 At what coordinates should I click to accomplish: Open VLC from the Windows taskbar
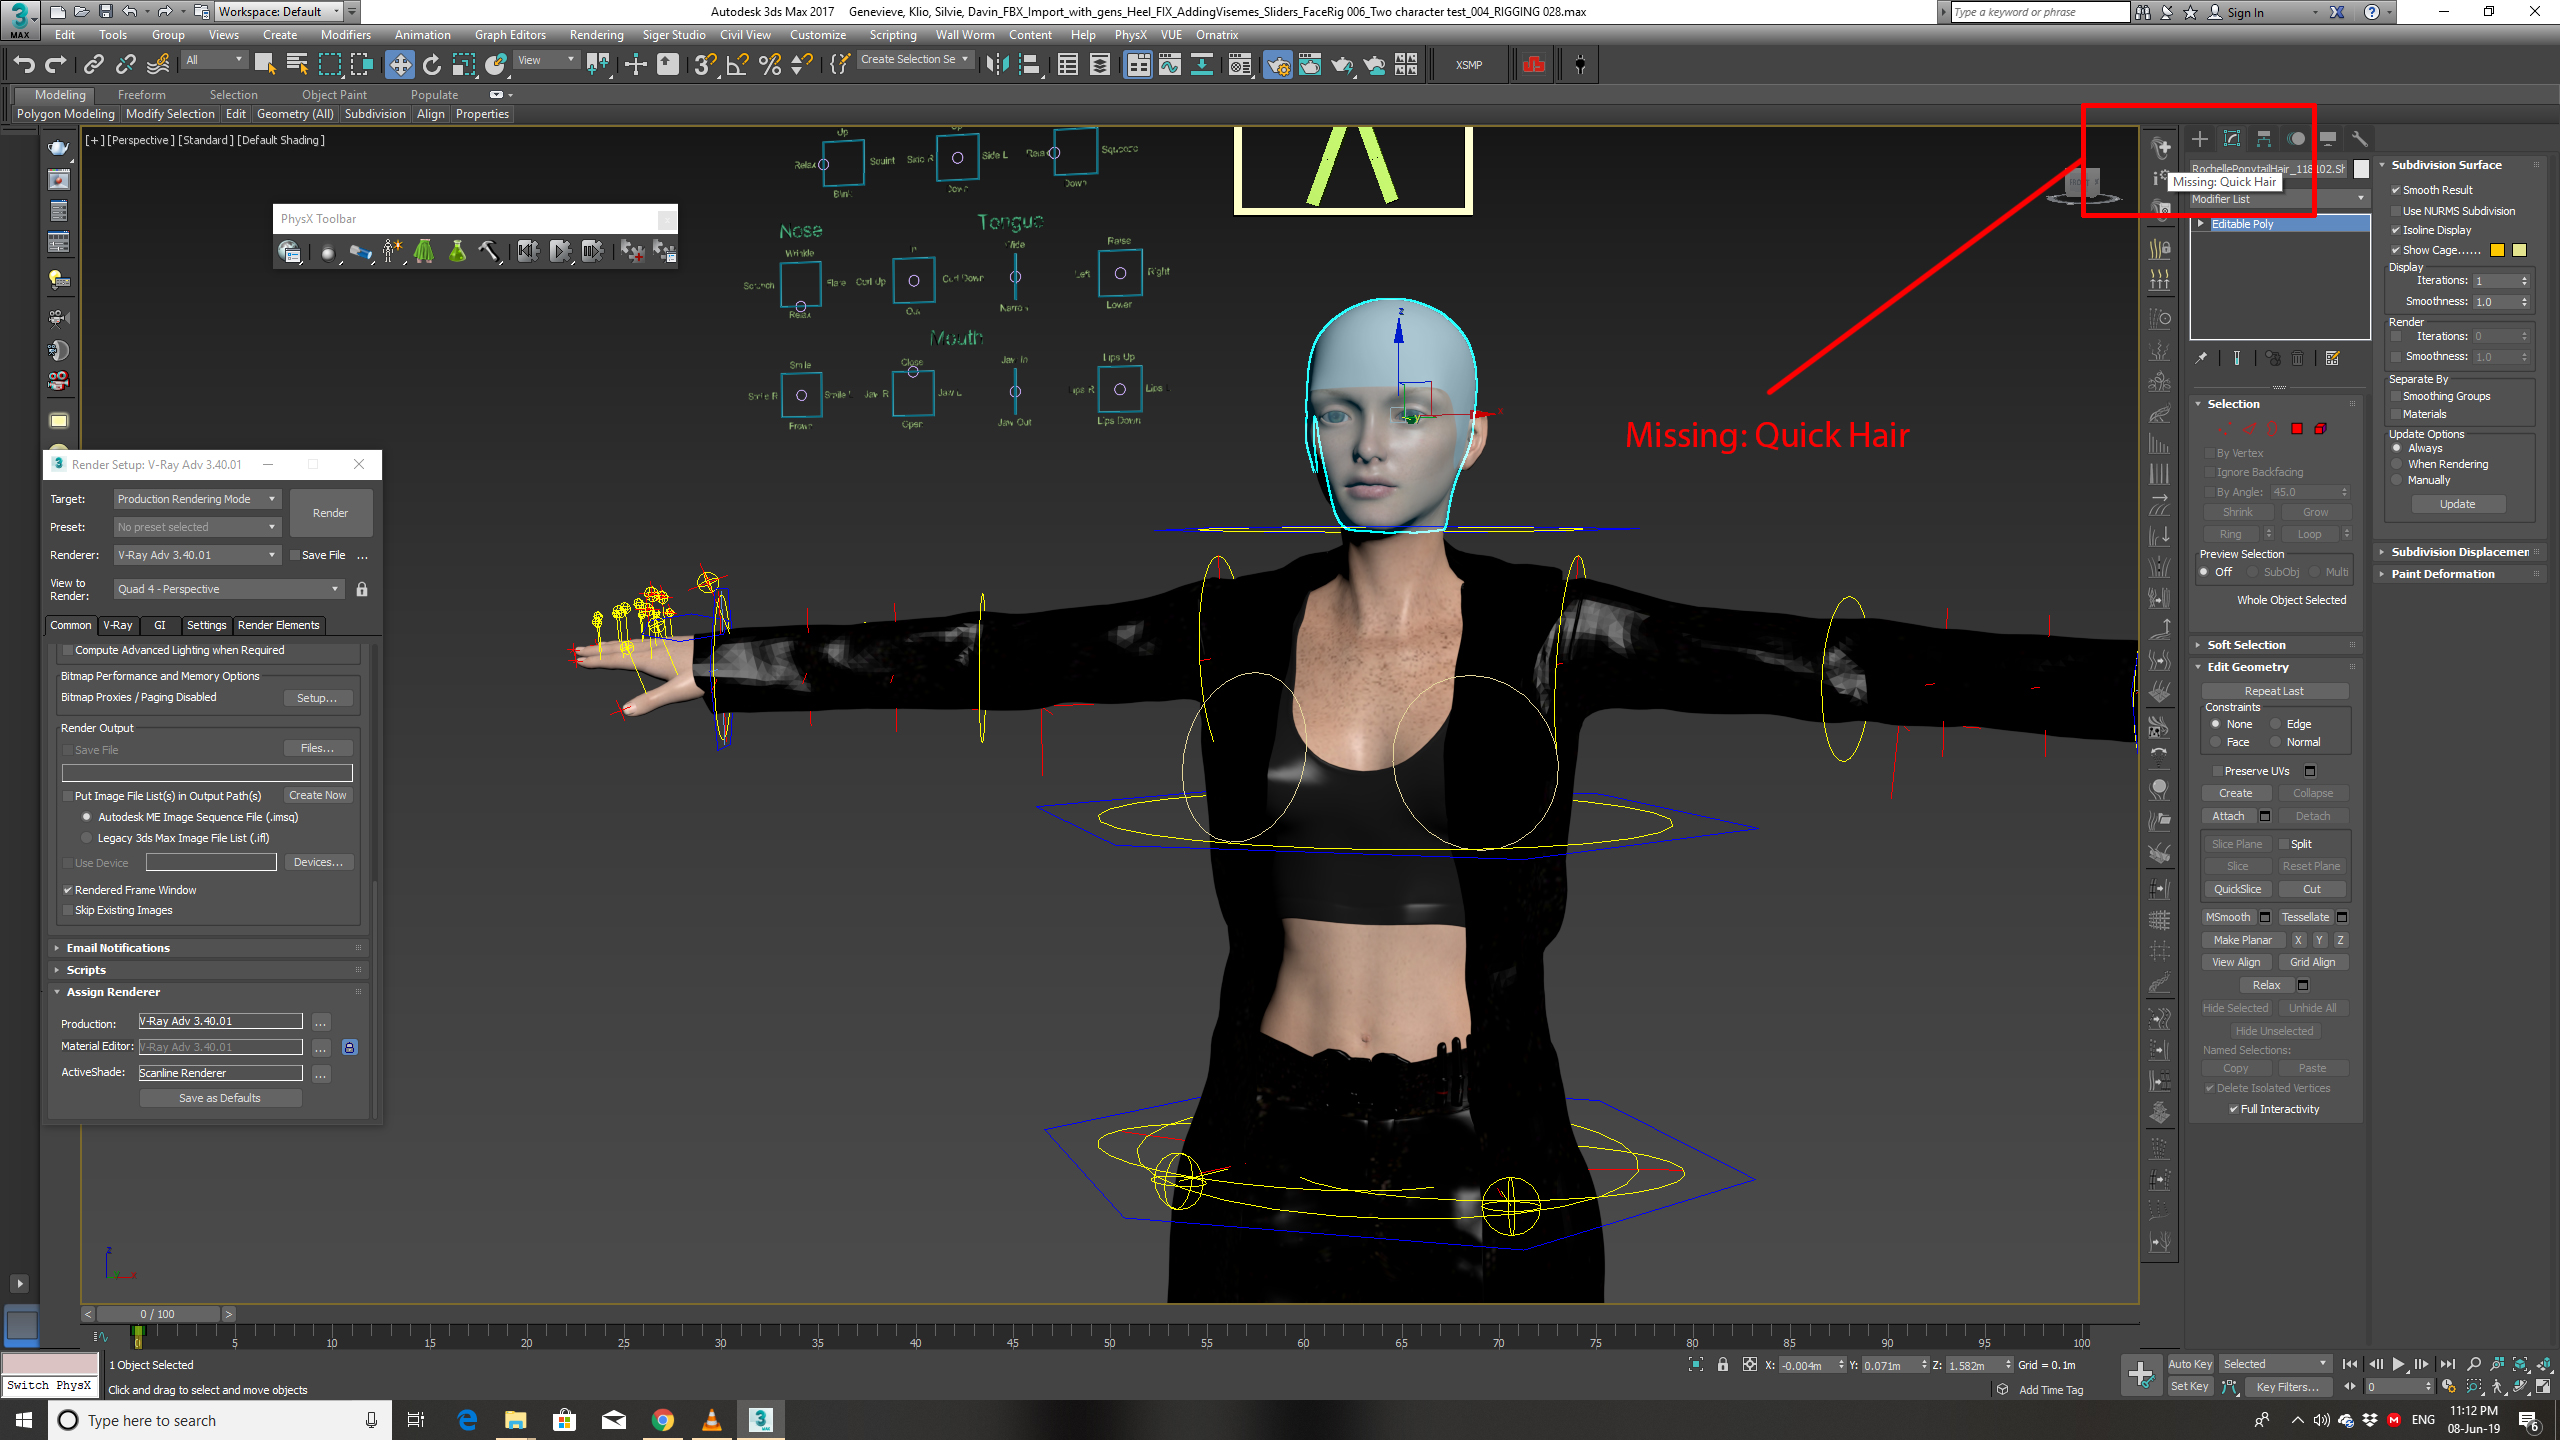[x=712, y=1420]
